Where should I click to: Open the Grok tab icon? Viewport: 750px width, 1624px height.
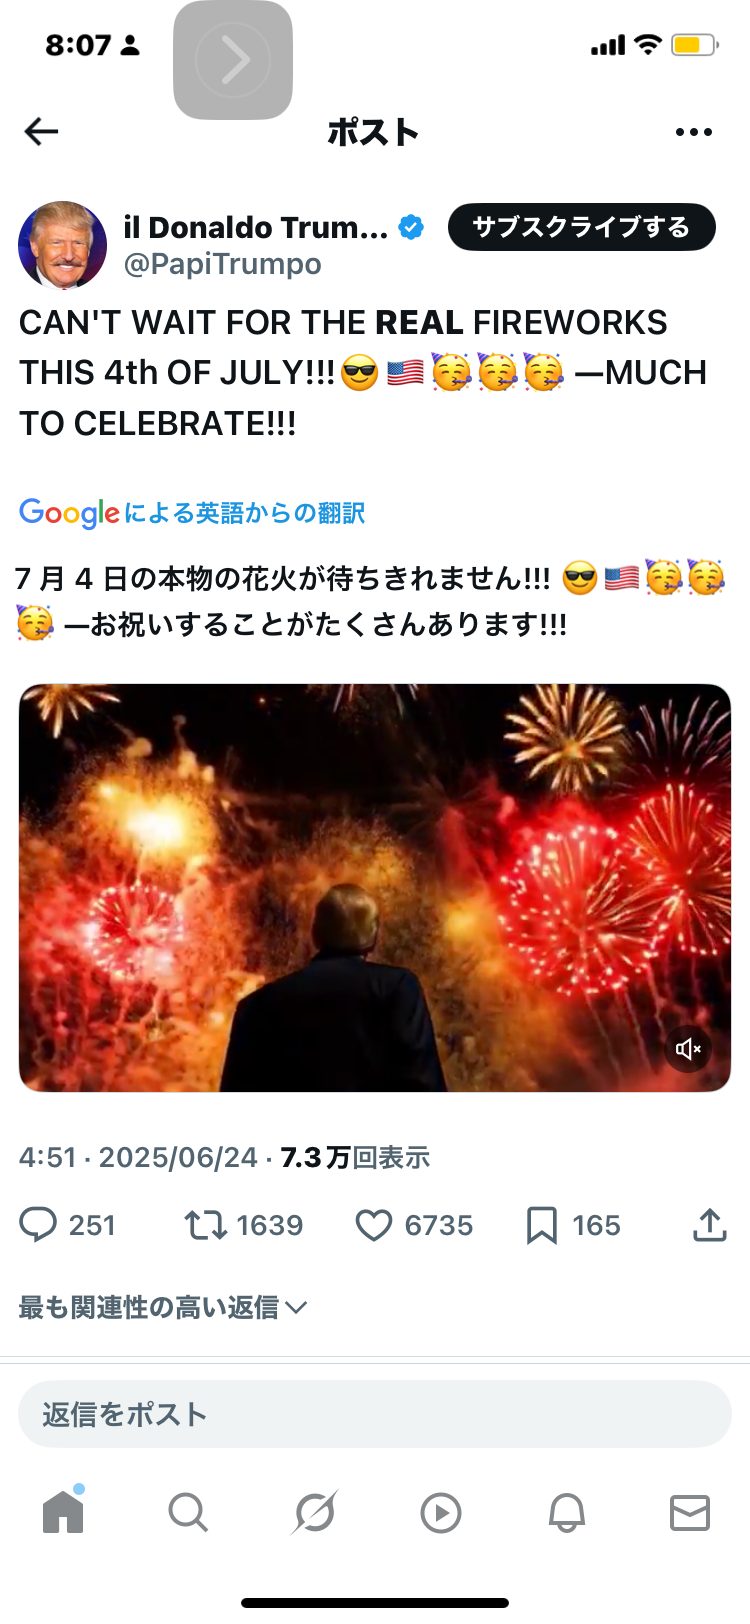click(314, 1513)
